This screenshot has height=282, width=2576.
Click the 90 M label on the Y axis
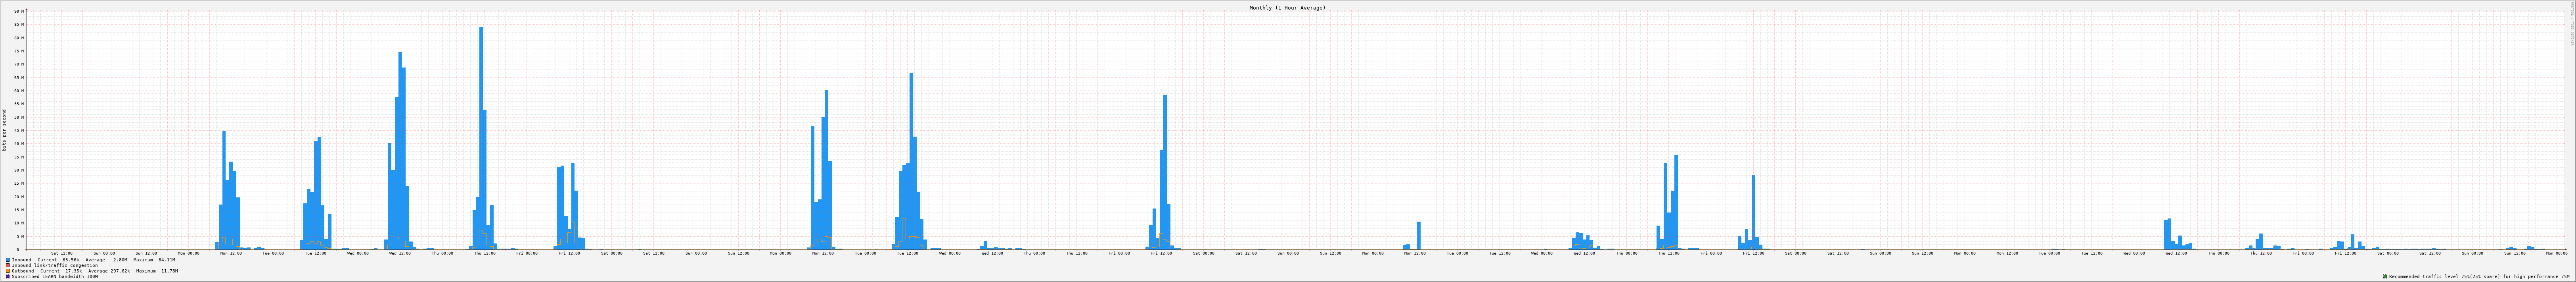point(18,12)
